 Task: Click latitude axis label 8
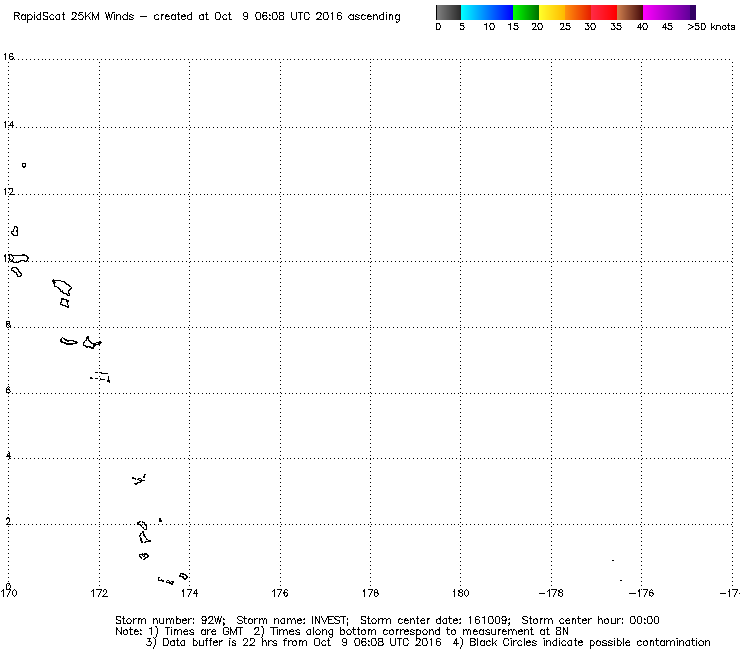(x=8, y=325)
